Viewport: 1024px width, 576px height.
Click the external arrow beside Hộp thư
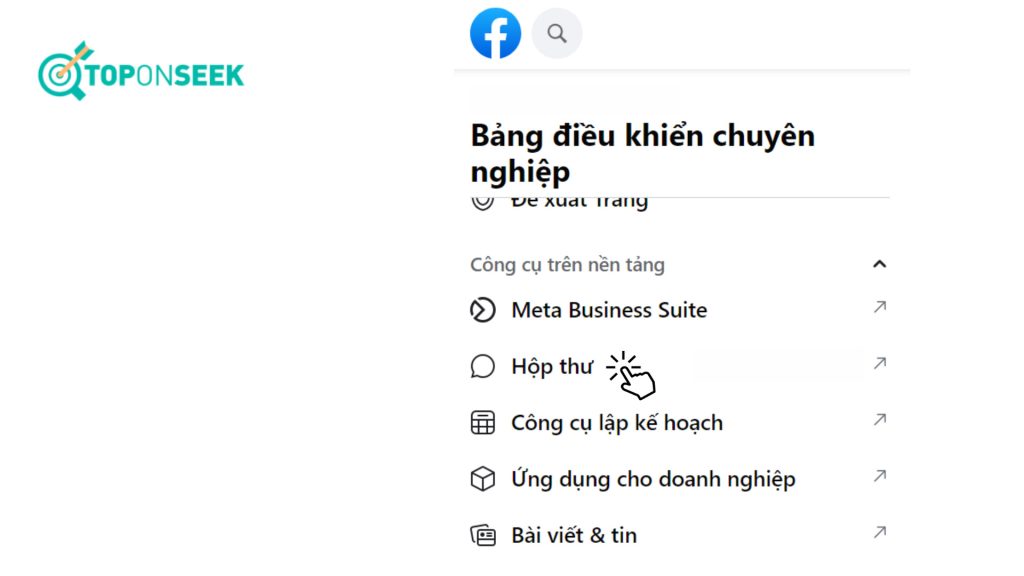coord(879,364)
